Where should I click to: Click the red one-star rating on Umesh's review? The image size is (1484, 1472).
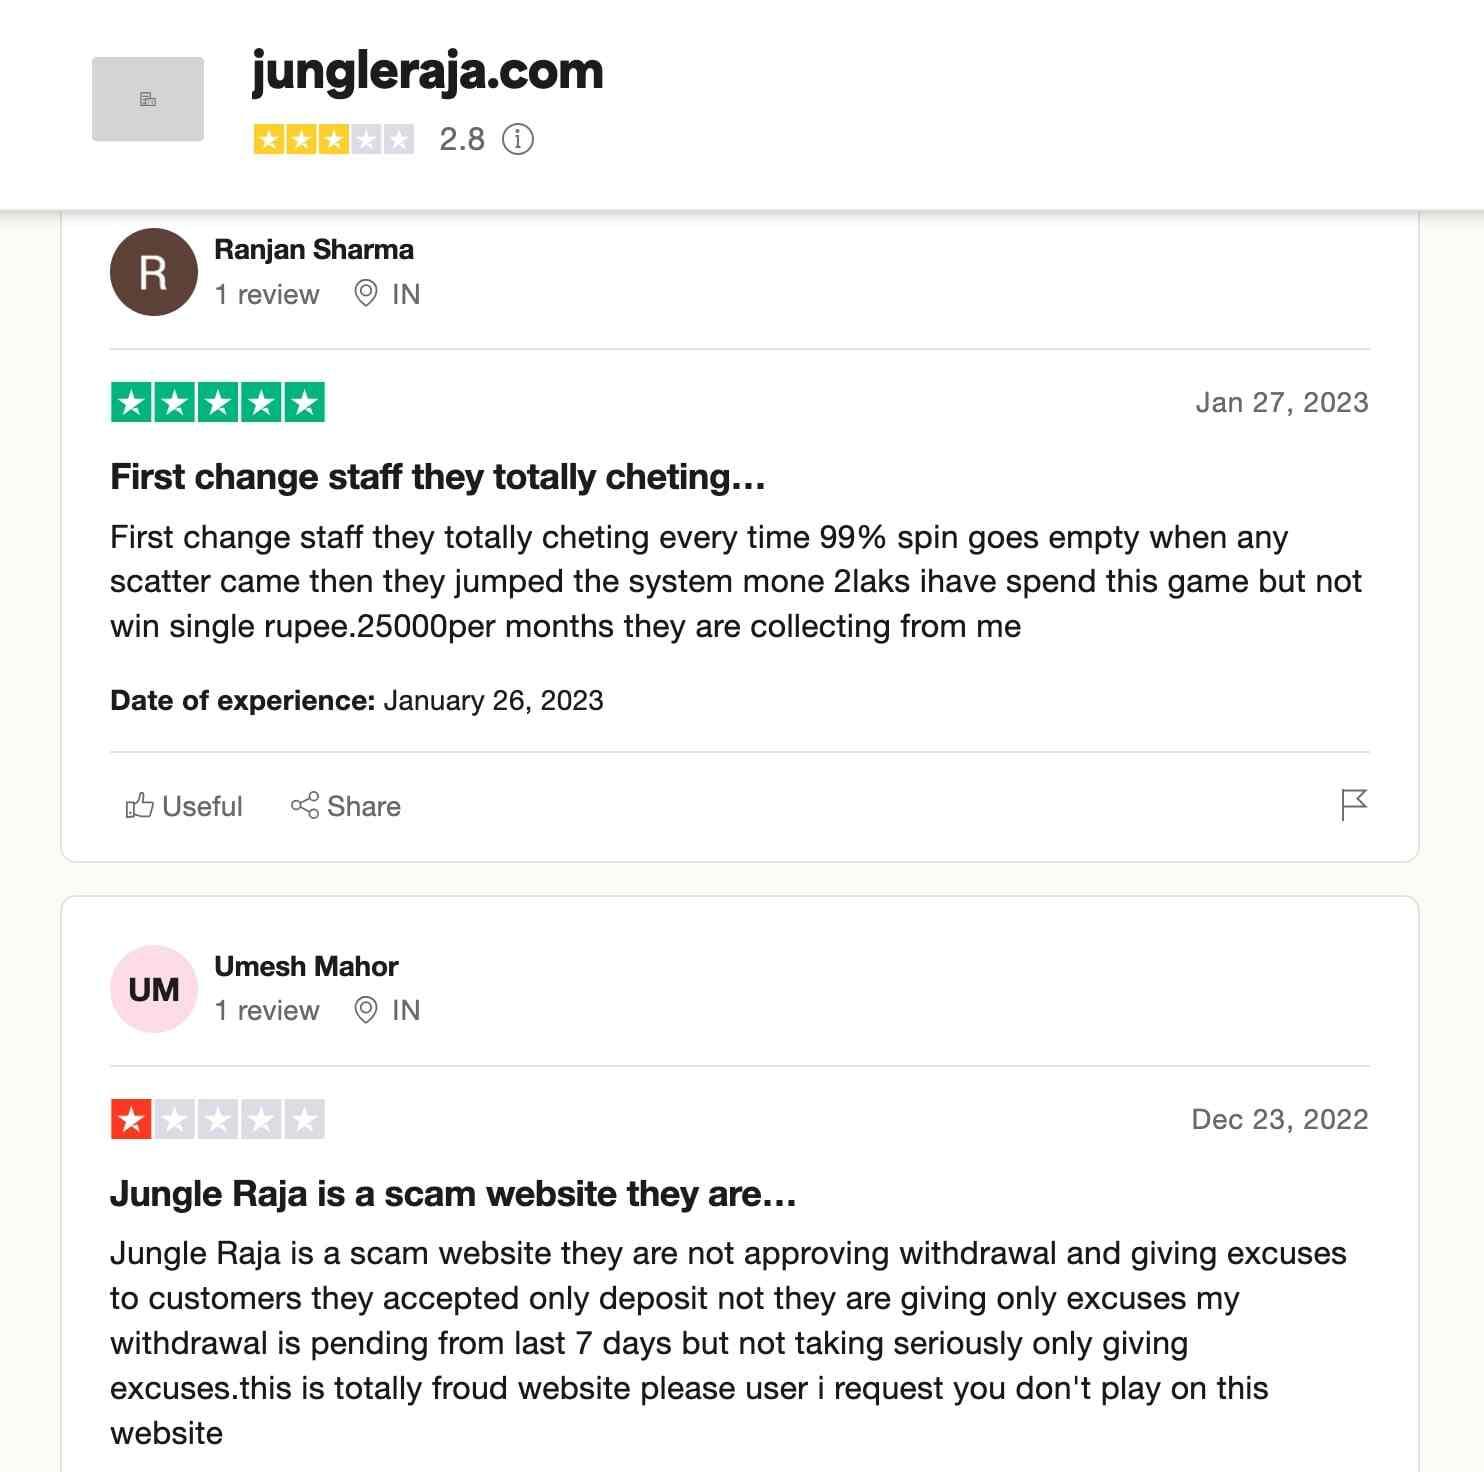[215, 1119]
